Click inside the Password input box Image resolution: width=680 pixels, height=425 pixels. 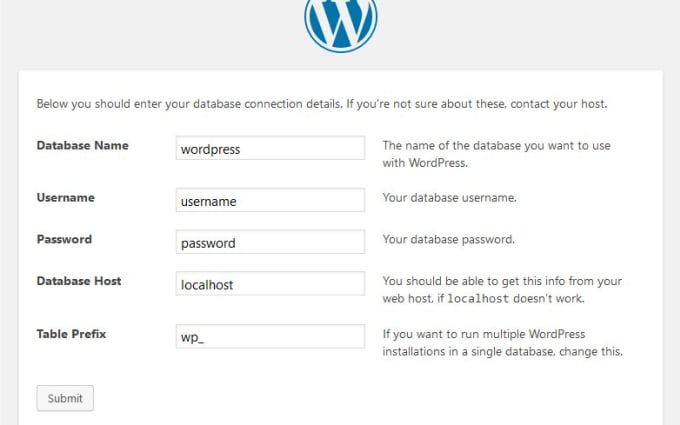click(270, 242)
